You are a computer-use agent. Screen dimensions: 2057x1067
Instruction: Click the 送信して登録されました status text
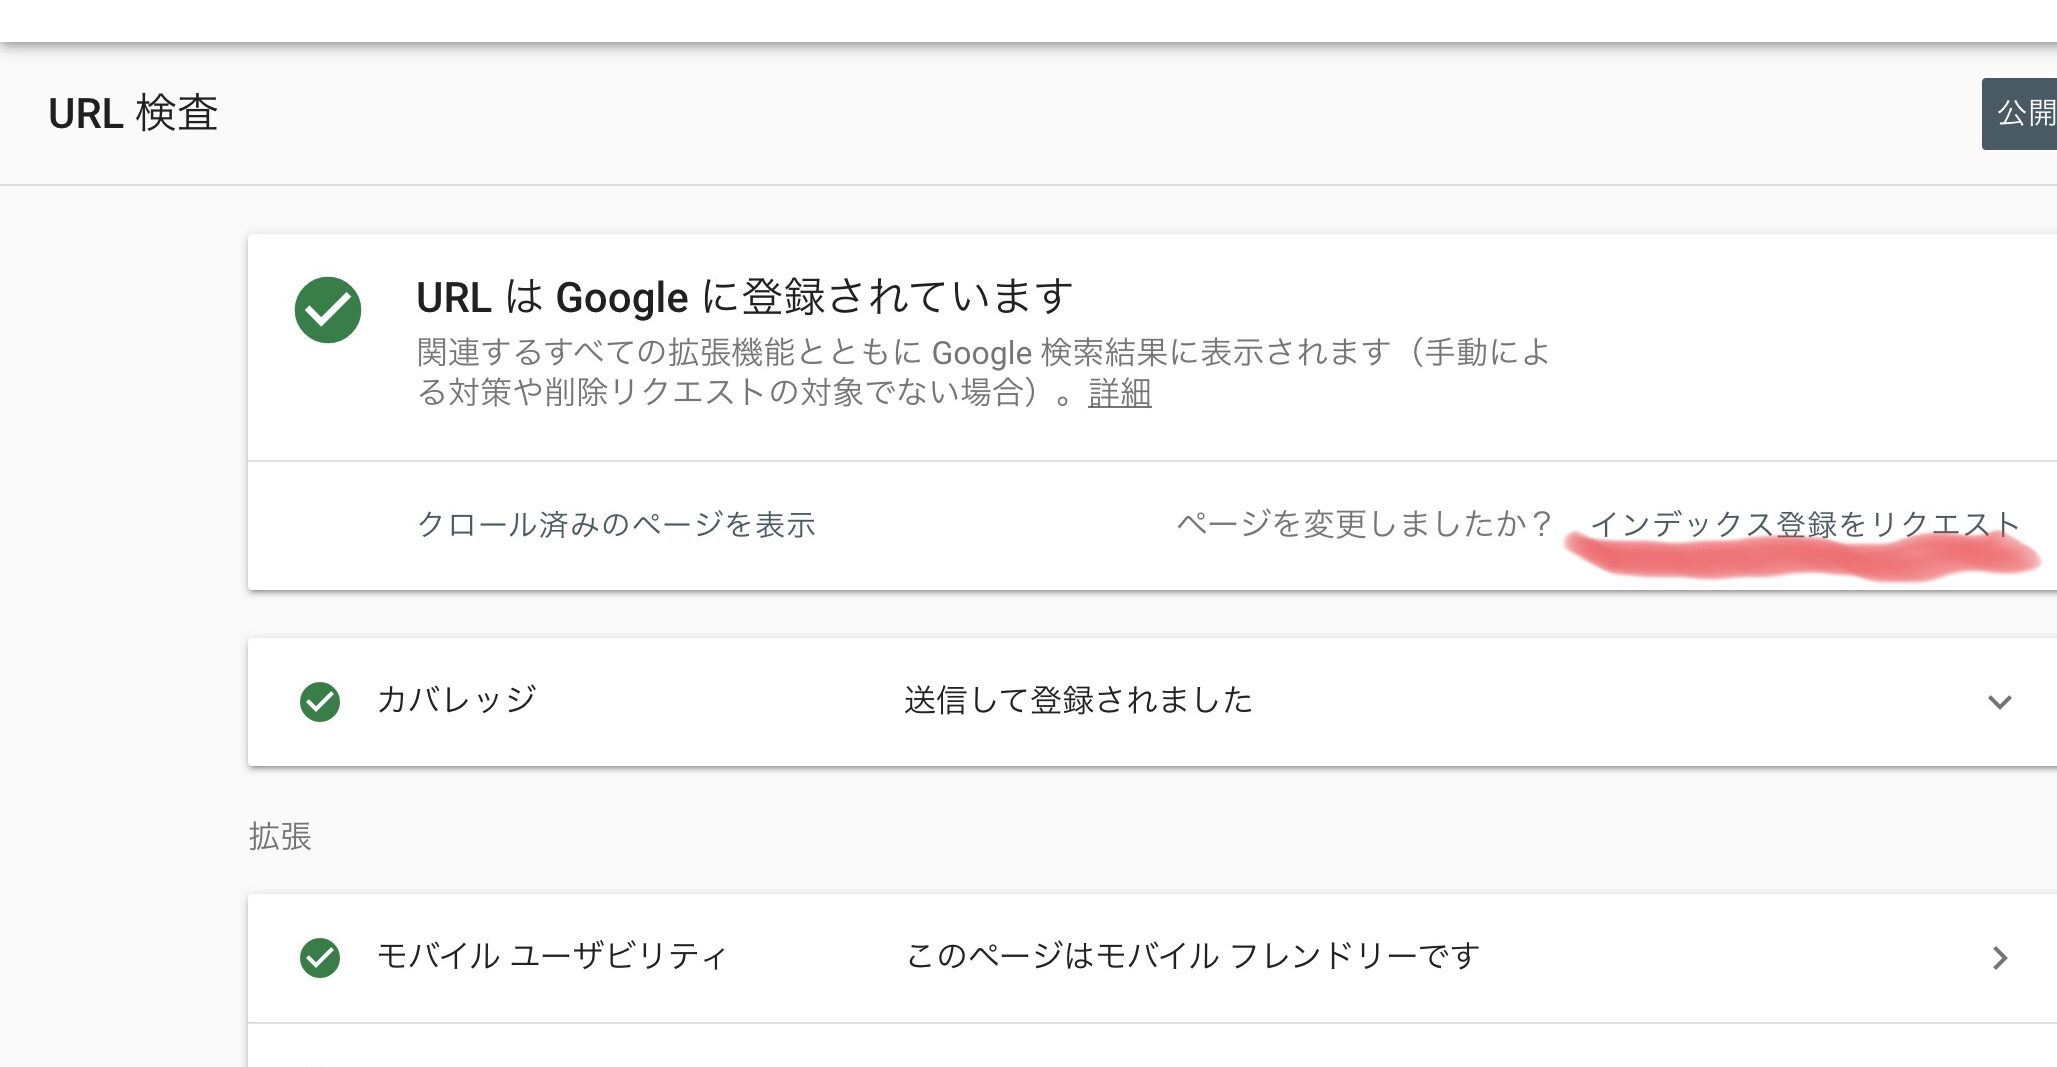coord(1078,700)
